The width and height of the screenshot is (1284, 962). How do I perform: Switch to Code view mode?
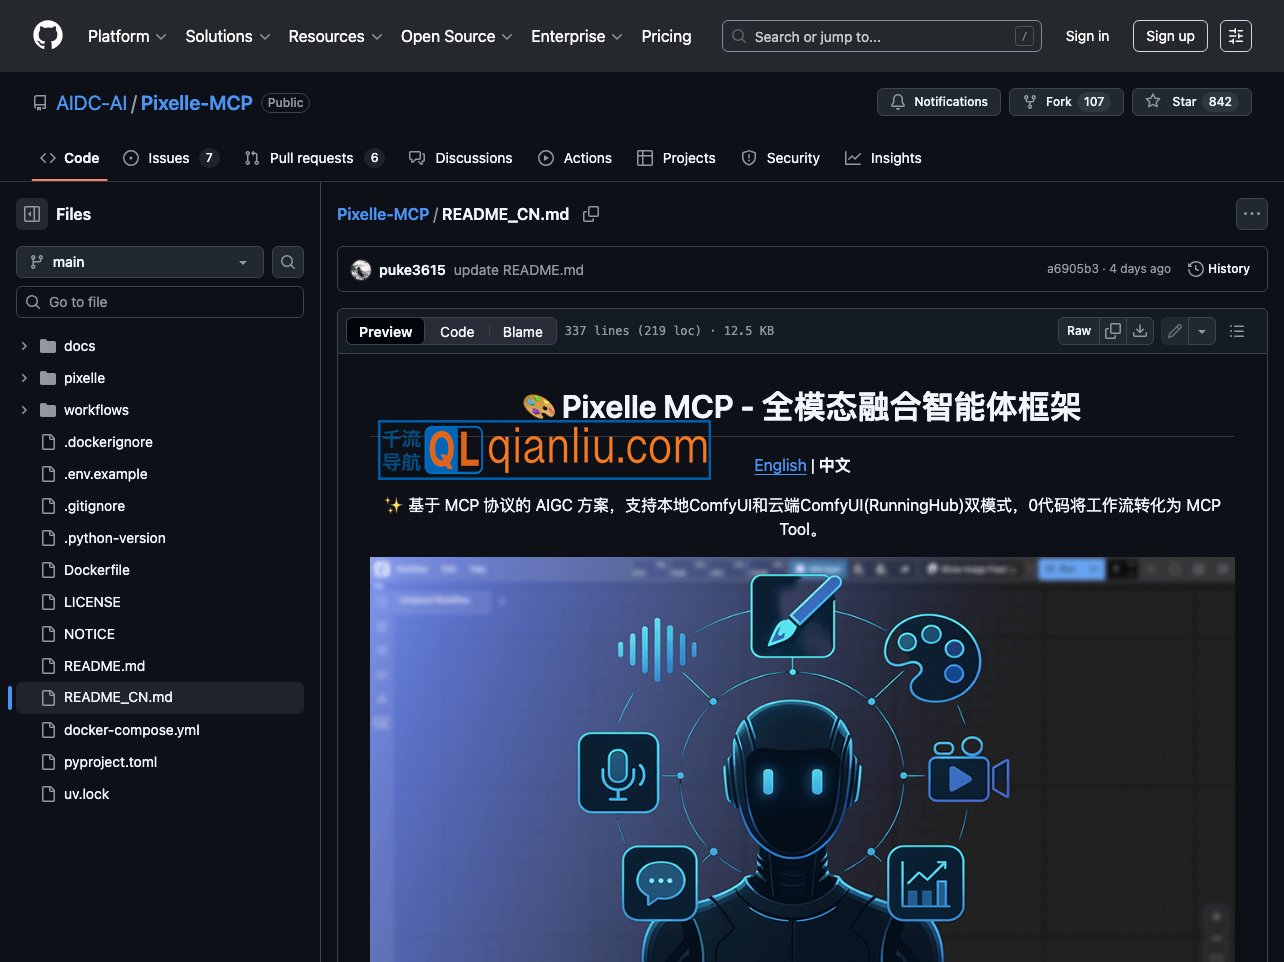pyautogui.click(x=457, y=332)
